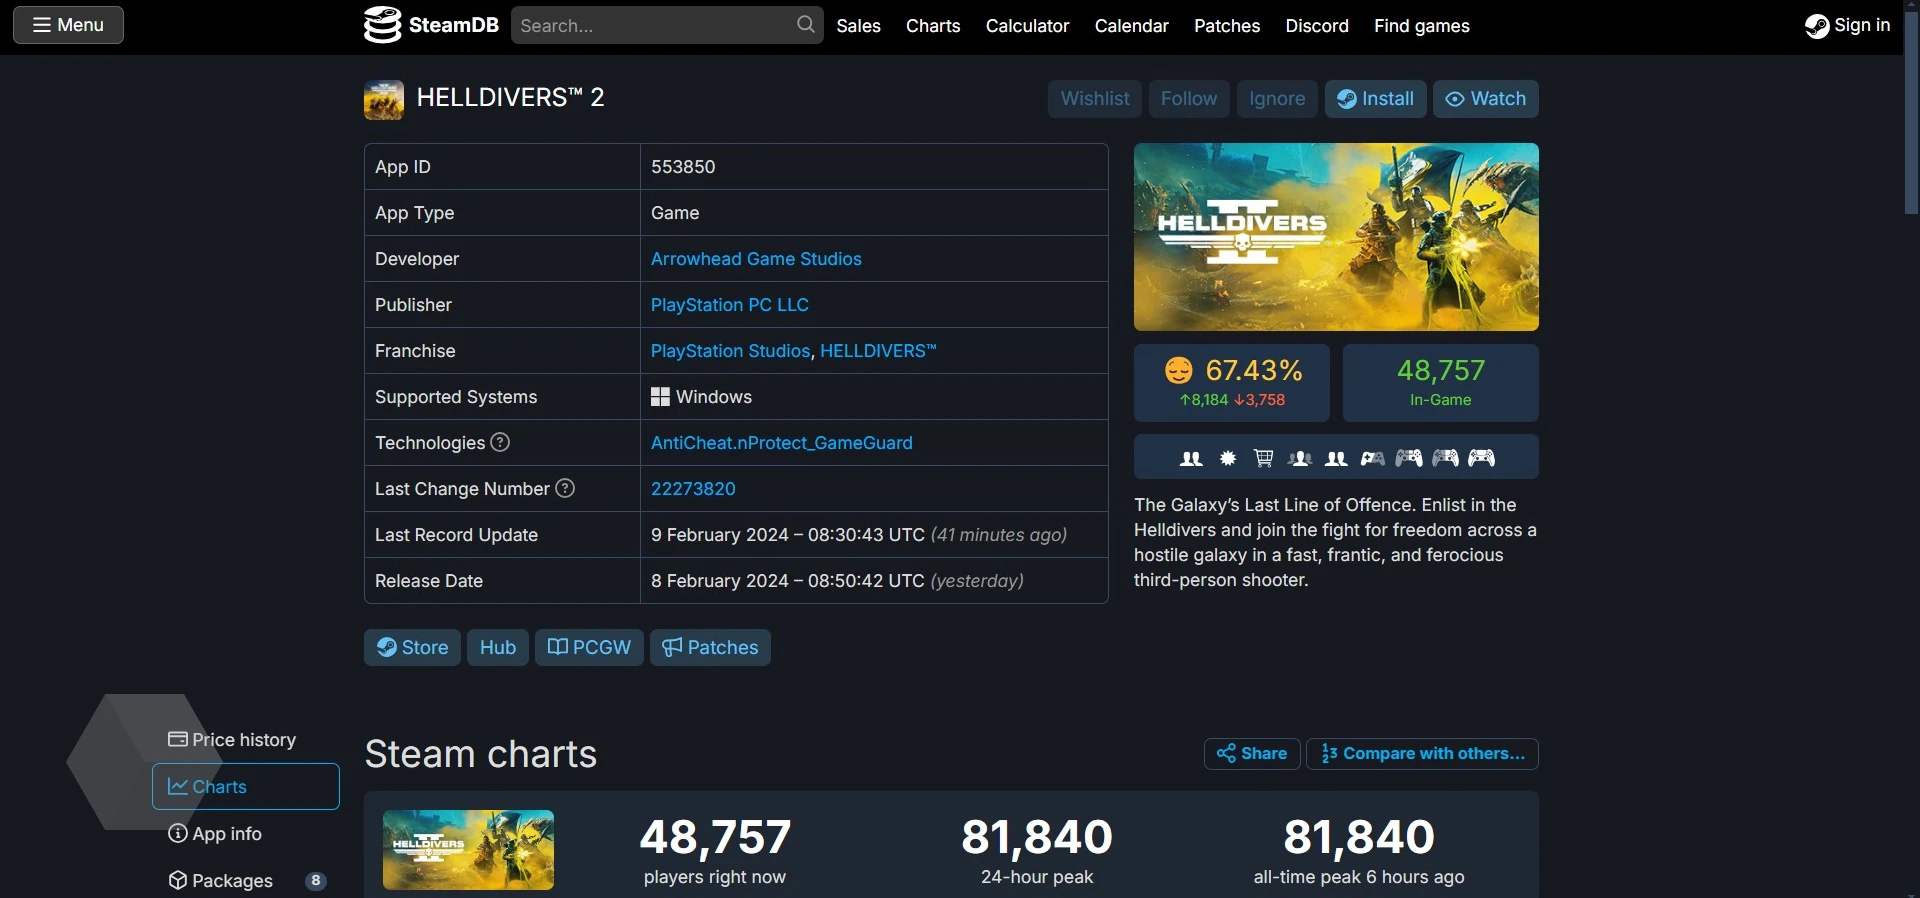Click the shopping cart in-app purchases icon

1263,459
